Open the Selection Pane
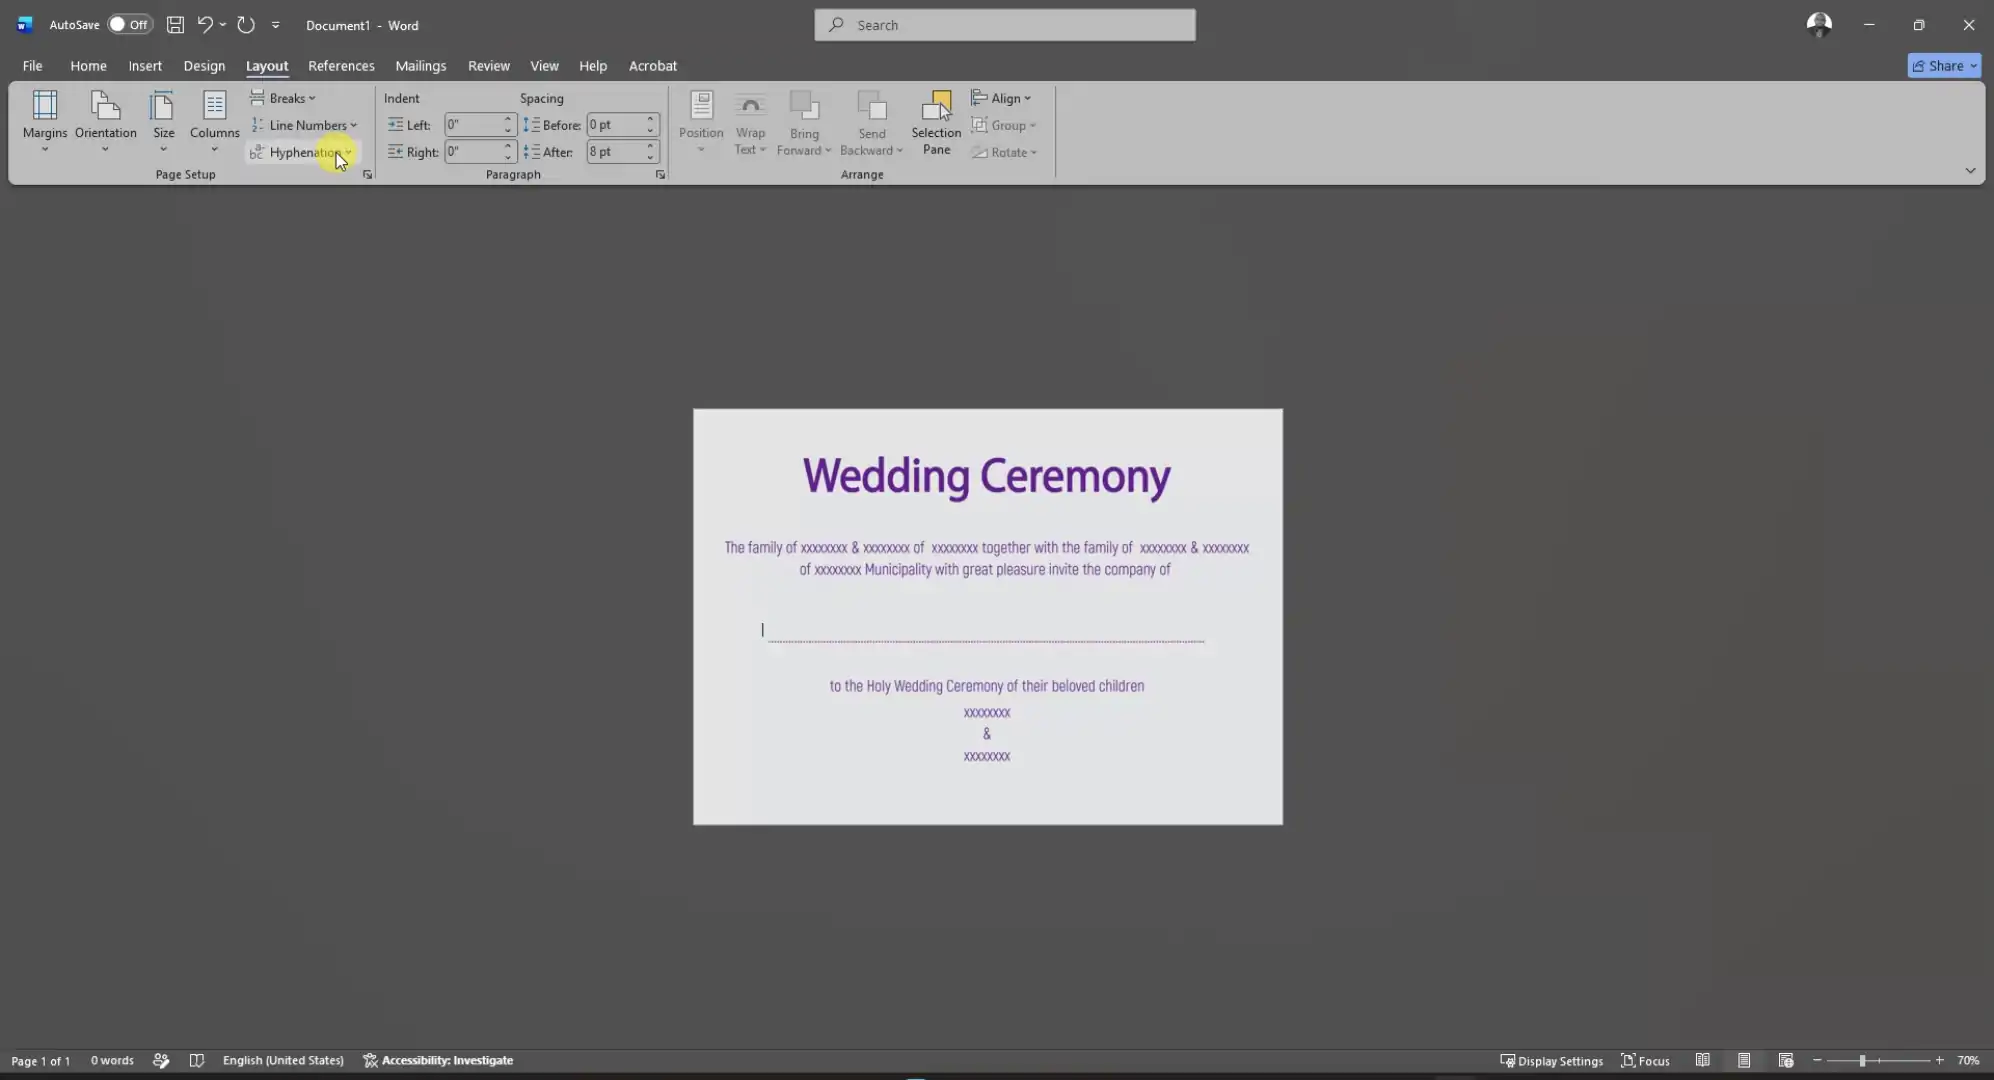Screen dimensions: 1994x1080 (936, 122)
